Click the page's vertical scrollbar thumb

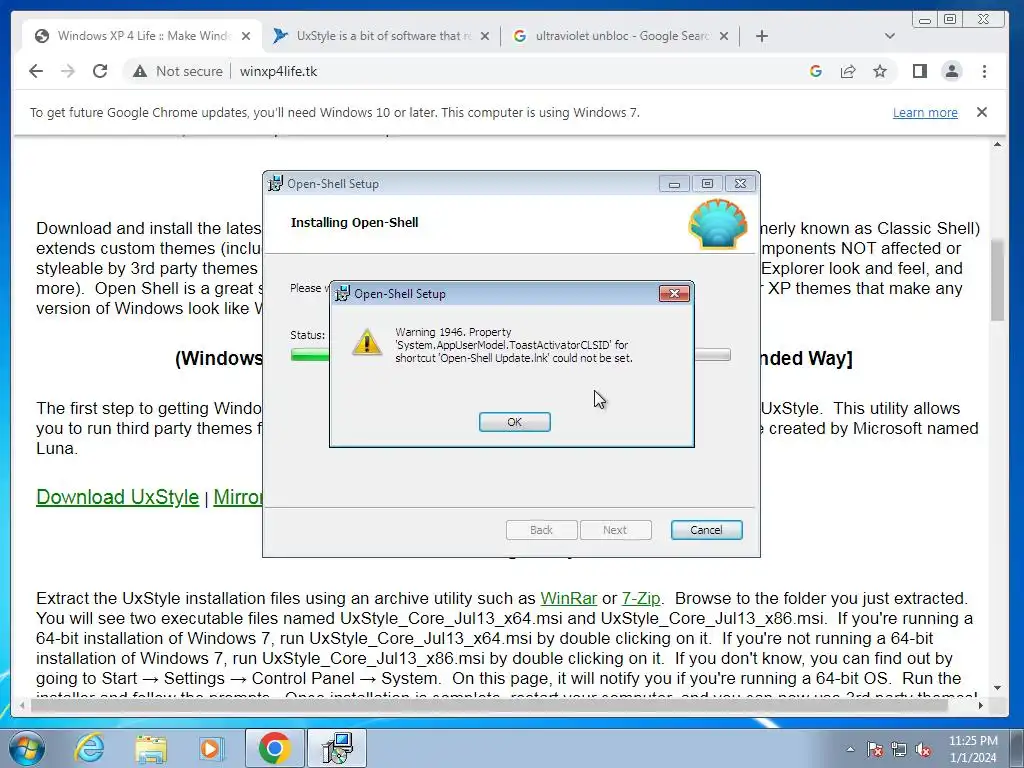pos(997,280)
